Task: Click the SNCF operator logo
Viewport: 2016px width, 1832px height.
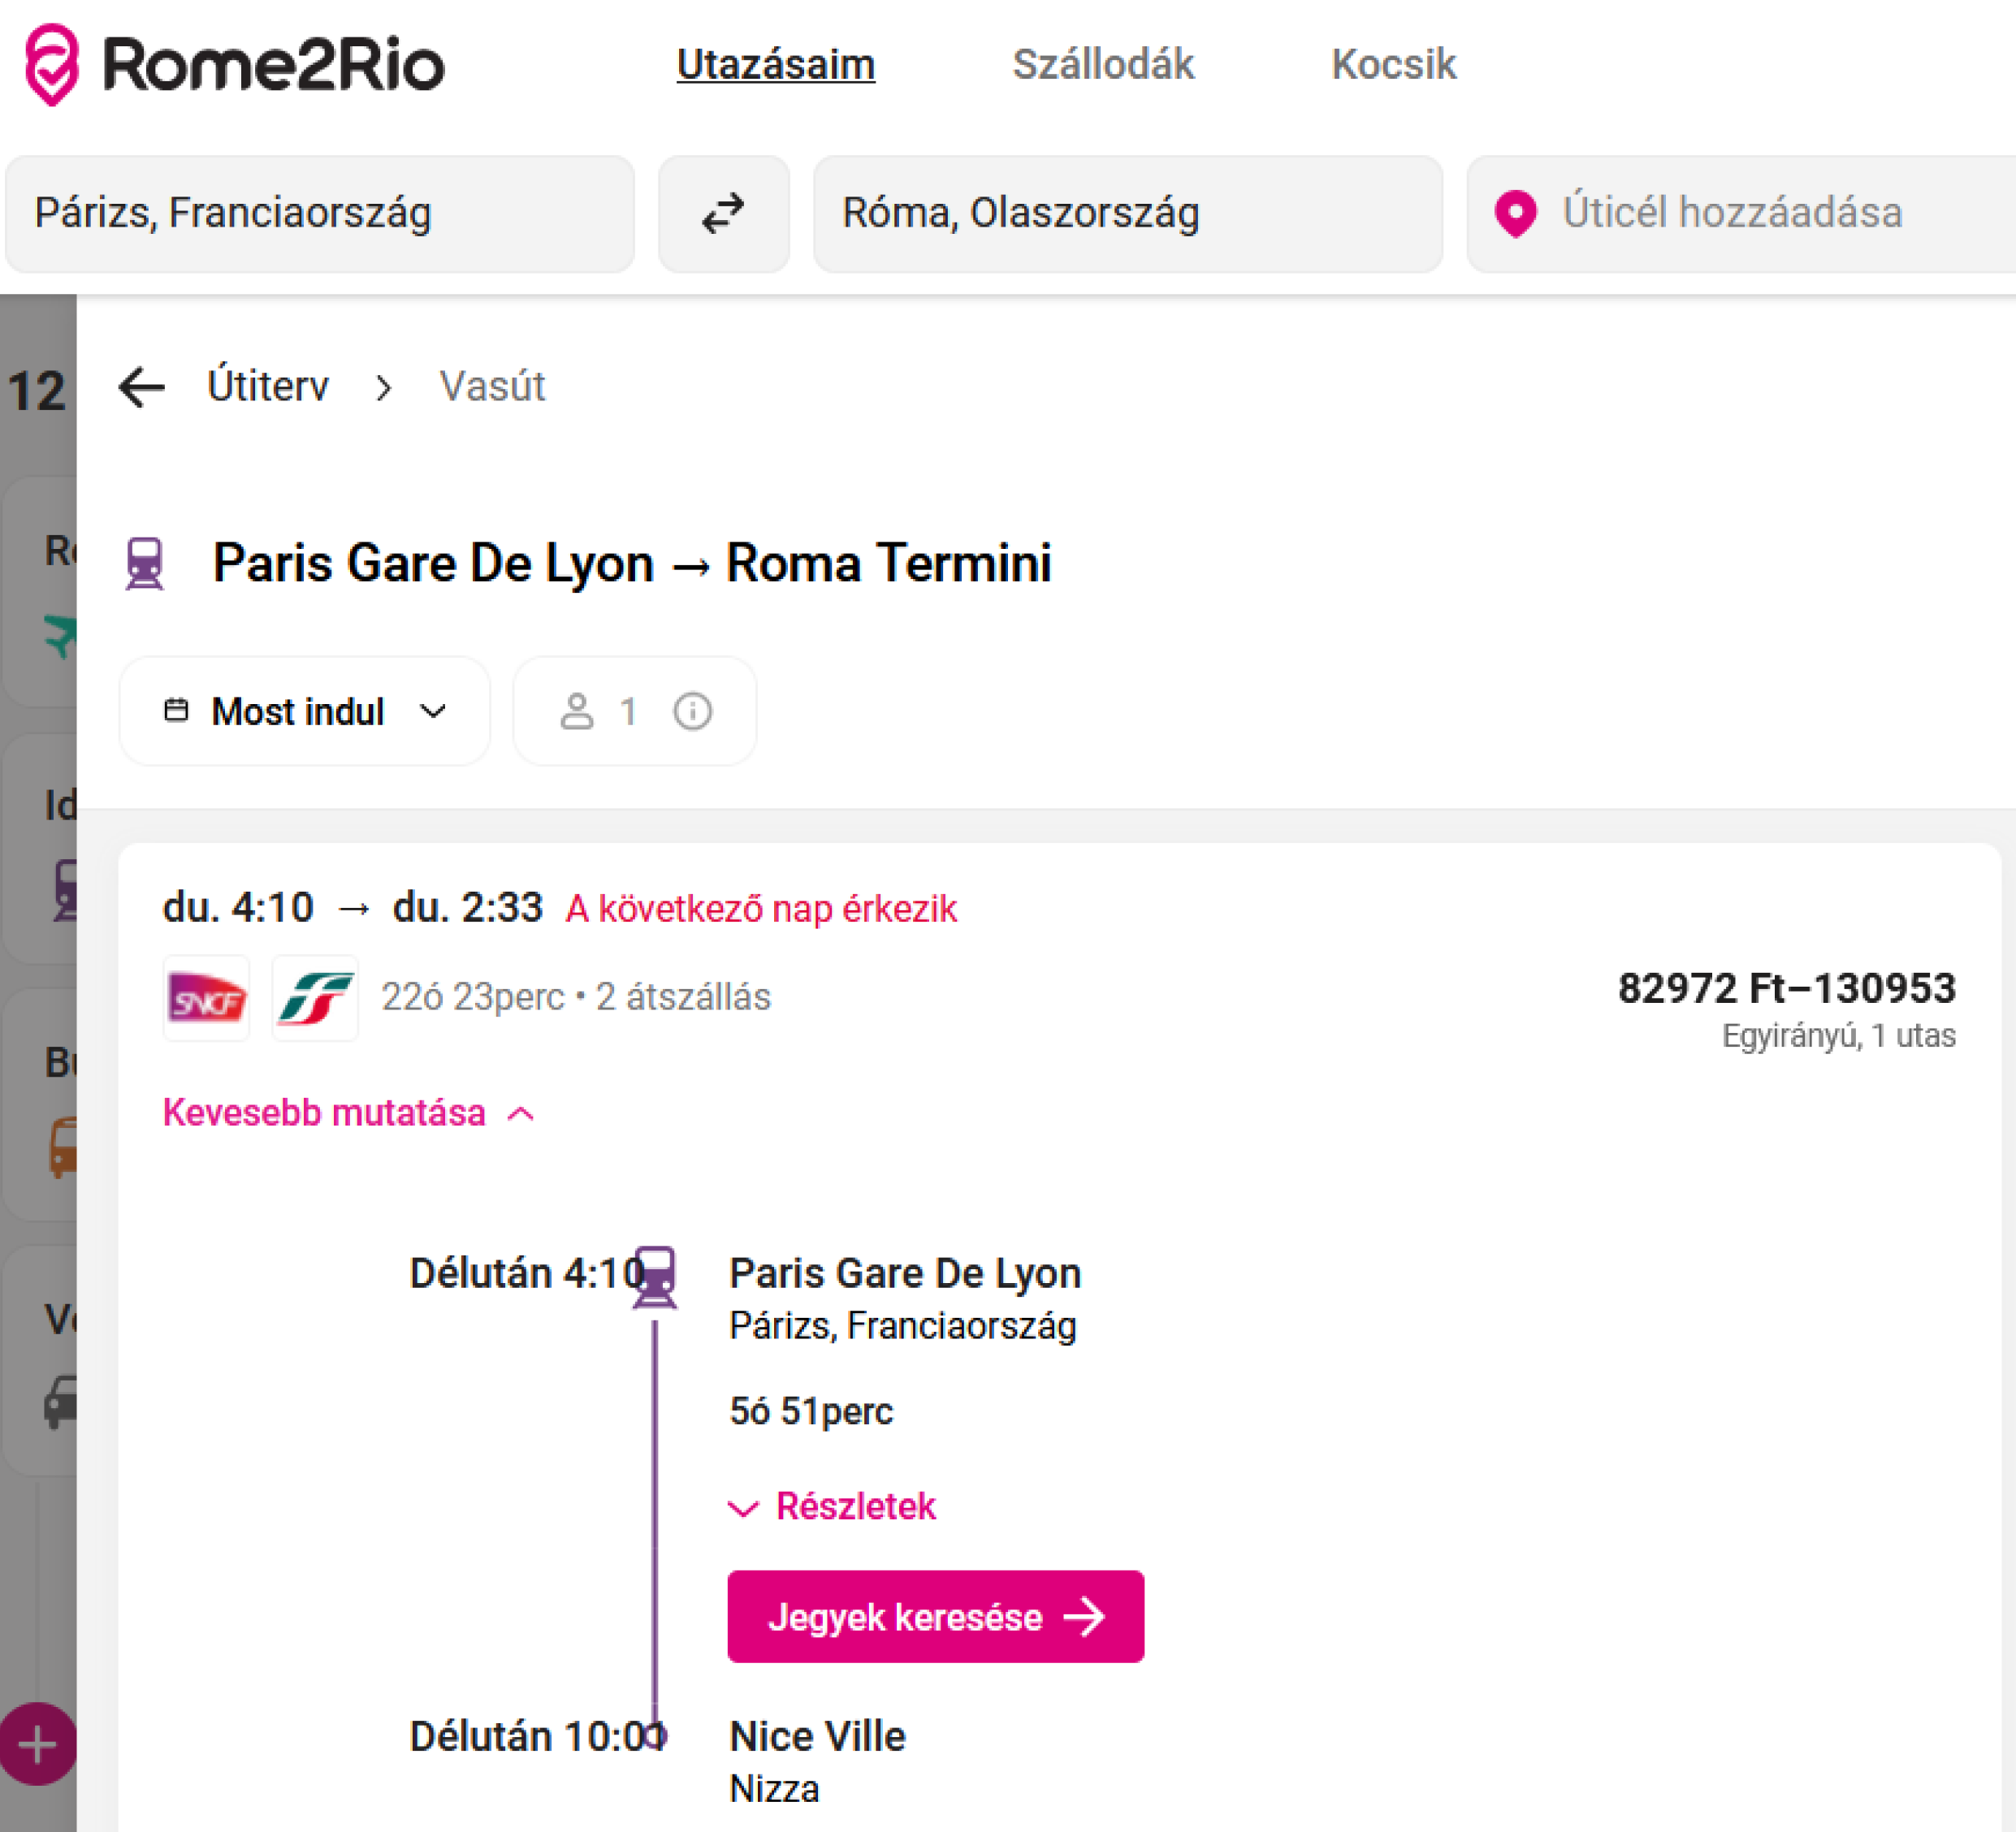Action: pos(206,998)
